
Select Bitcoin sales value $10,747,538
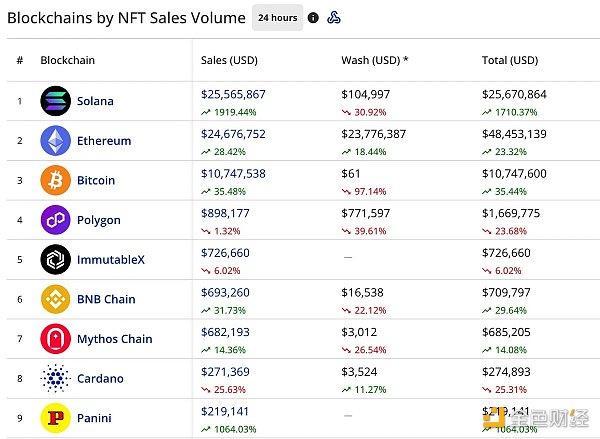coord(233,174)
